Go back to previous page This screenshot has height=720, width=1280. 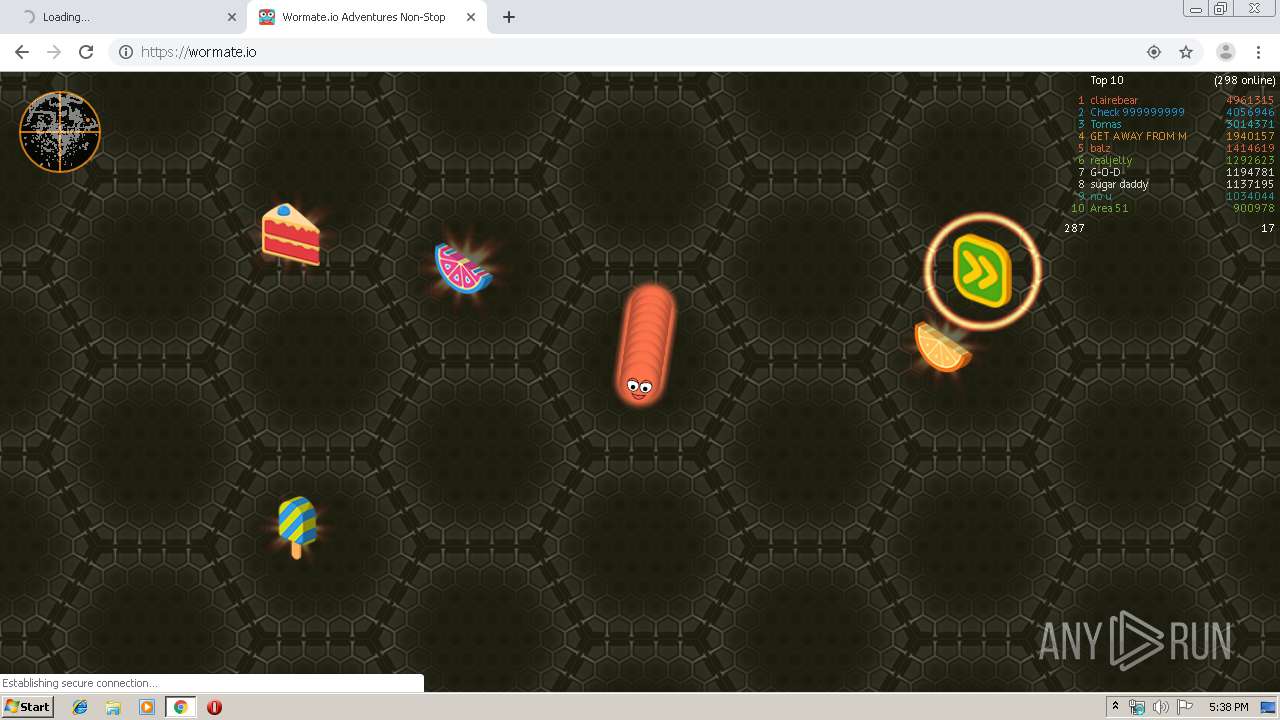tap(22, 52)
